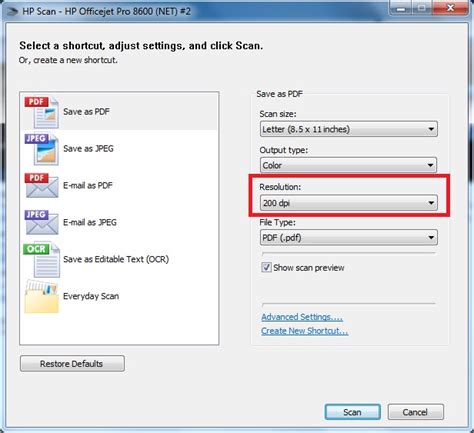Minimize the HP Scan window

[x=400, y=7]
